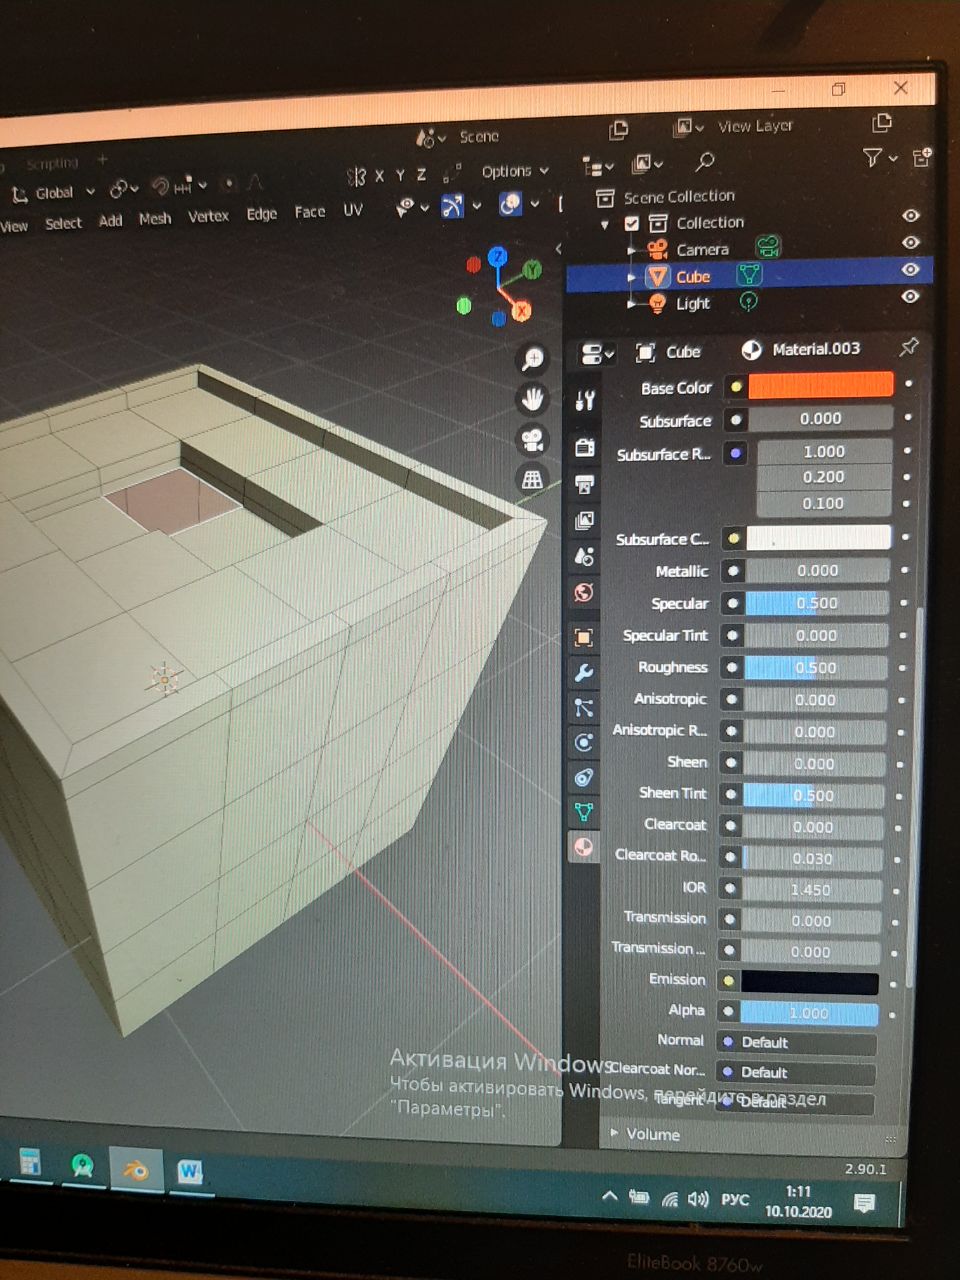Click the viewport zoom magnifier icon

pos(533,359)
